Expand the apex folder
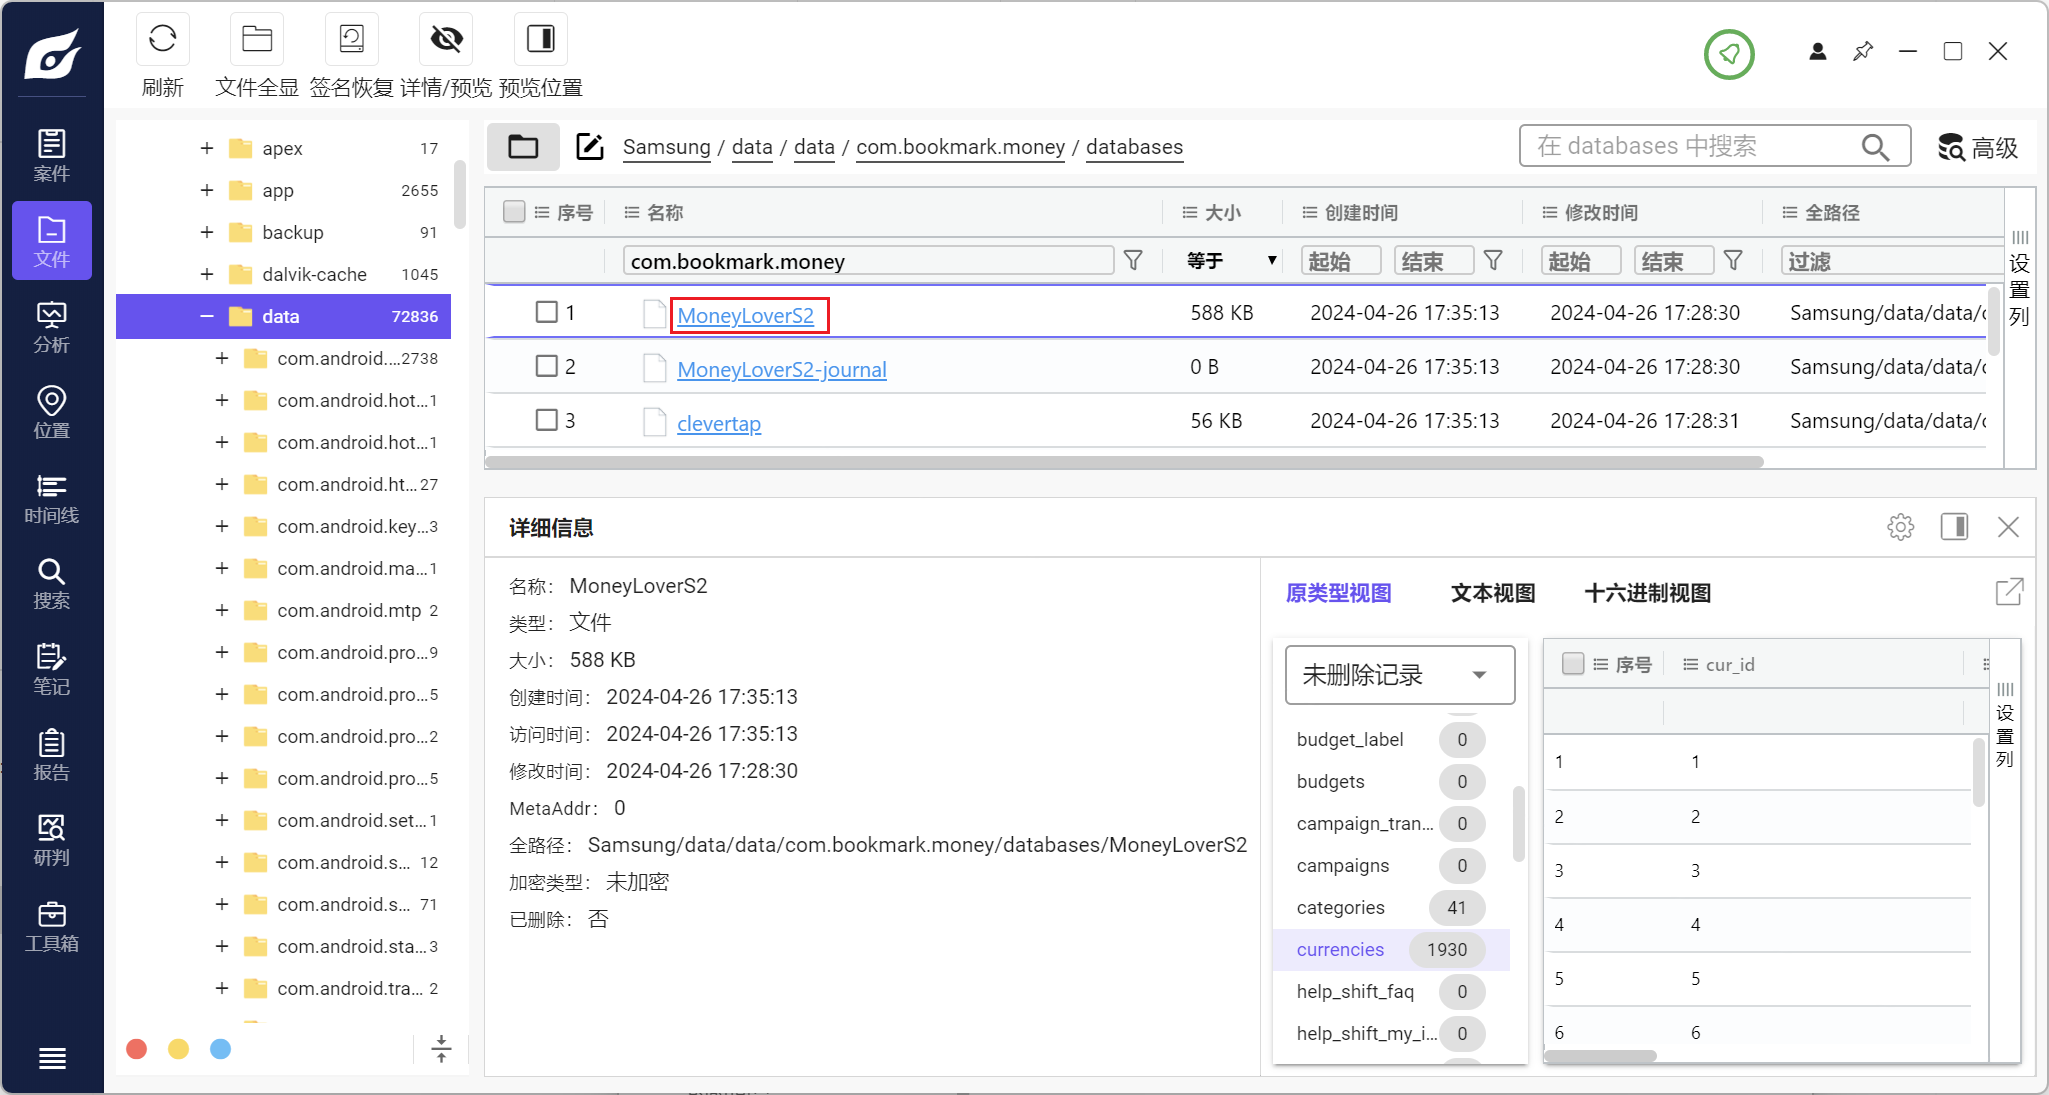 click(206, 148)
